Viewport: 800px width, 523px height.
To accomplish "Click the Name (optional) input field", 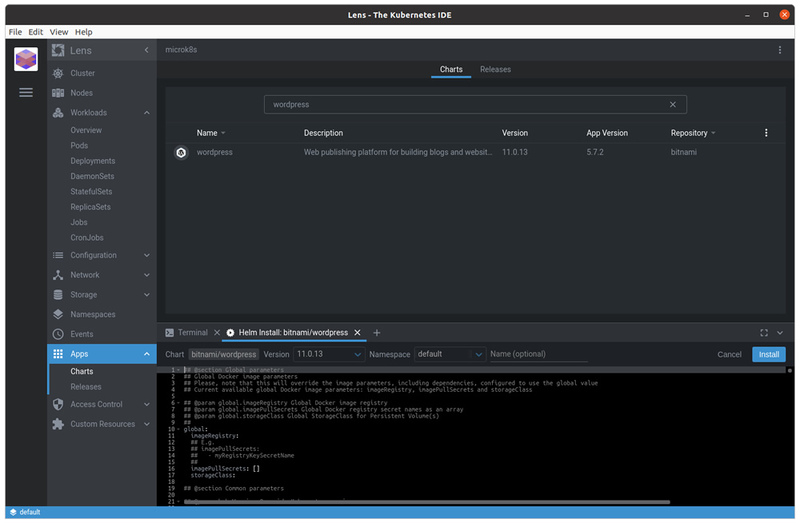I will coord(538,354).
